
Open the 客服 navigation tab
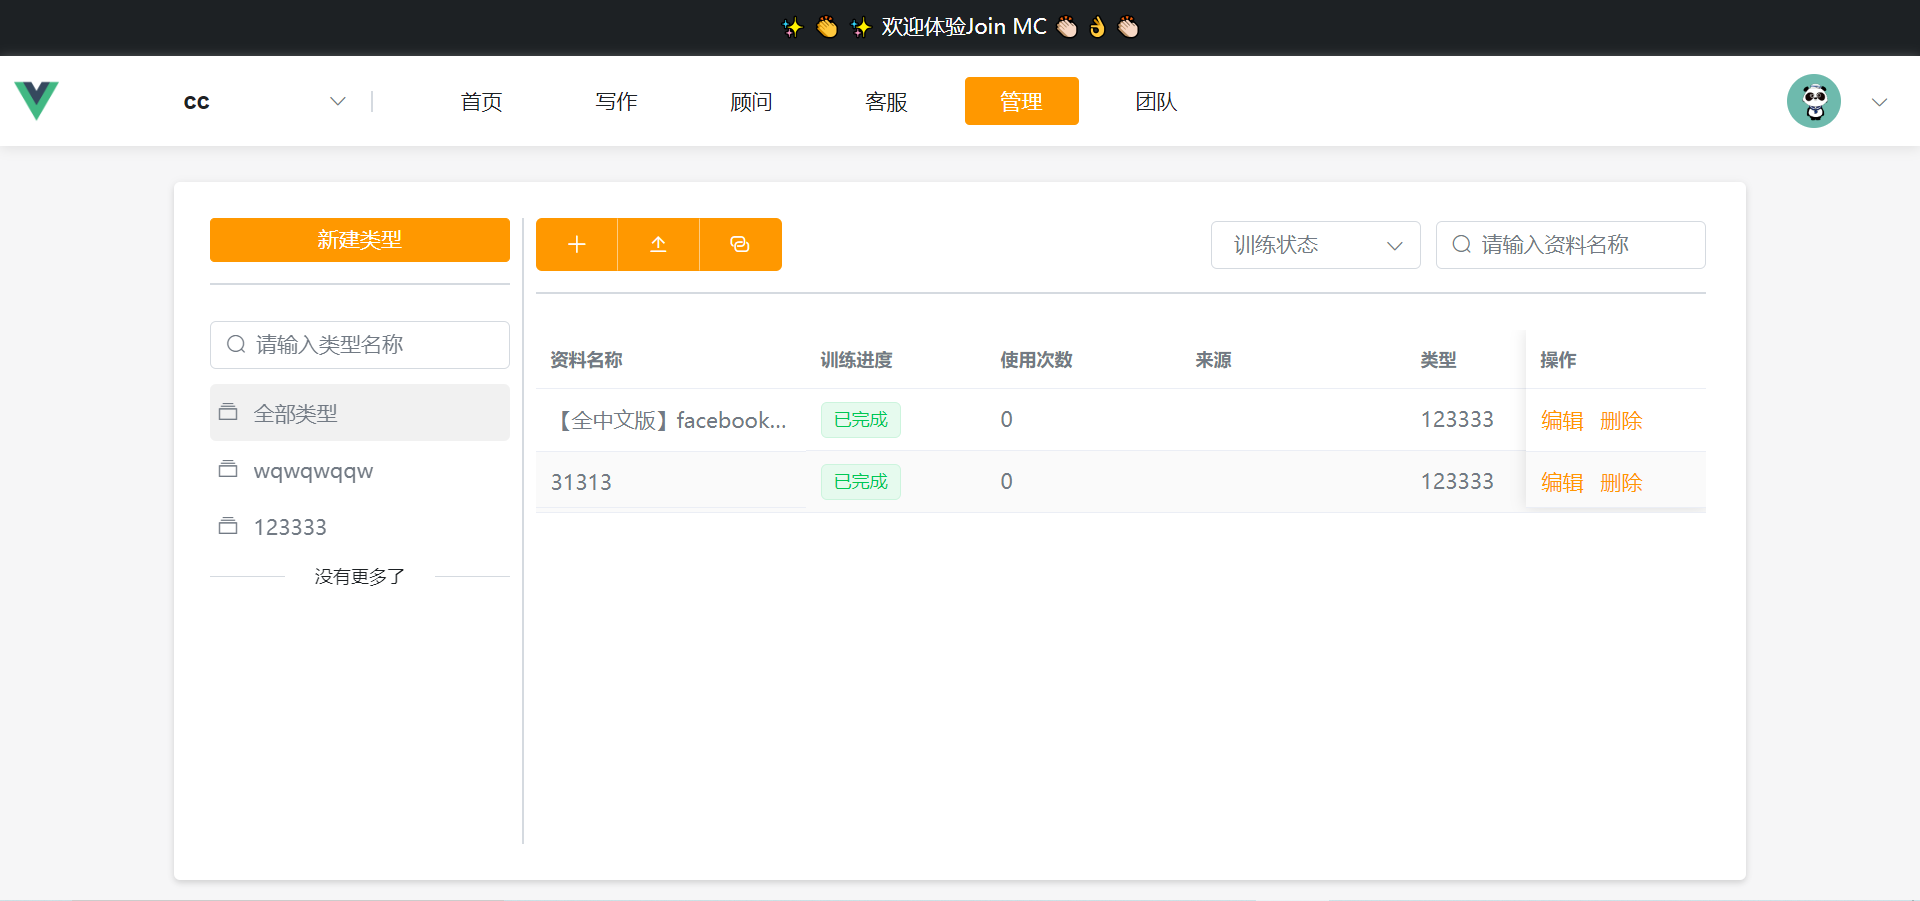tap(886, 101)
